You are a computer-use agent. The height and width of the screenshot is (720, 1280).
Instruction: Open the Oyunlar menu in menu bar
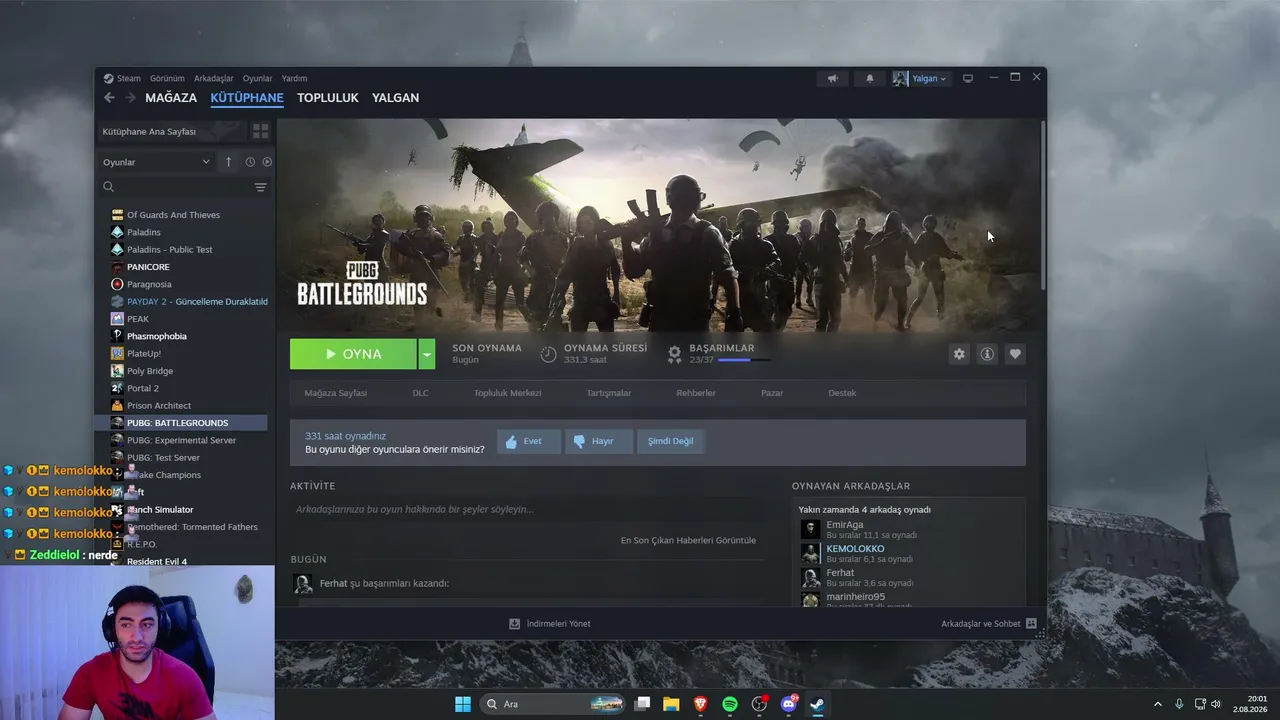[257, 78]
